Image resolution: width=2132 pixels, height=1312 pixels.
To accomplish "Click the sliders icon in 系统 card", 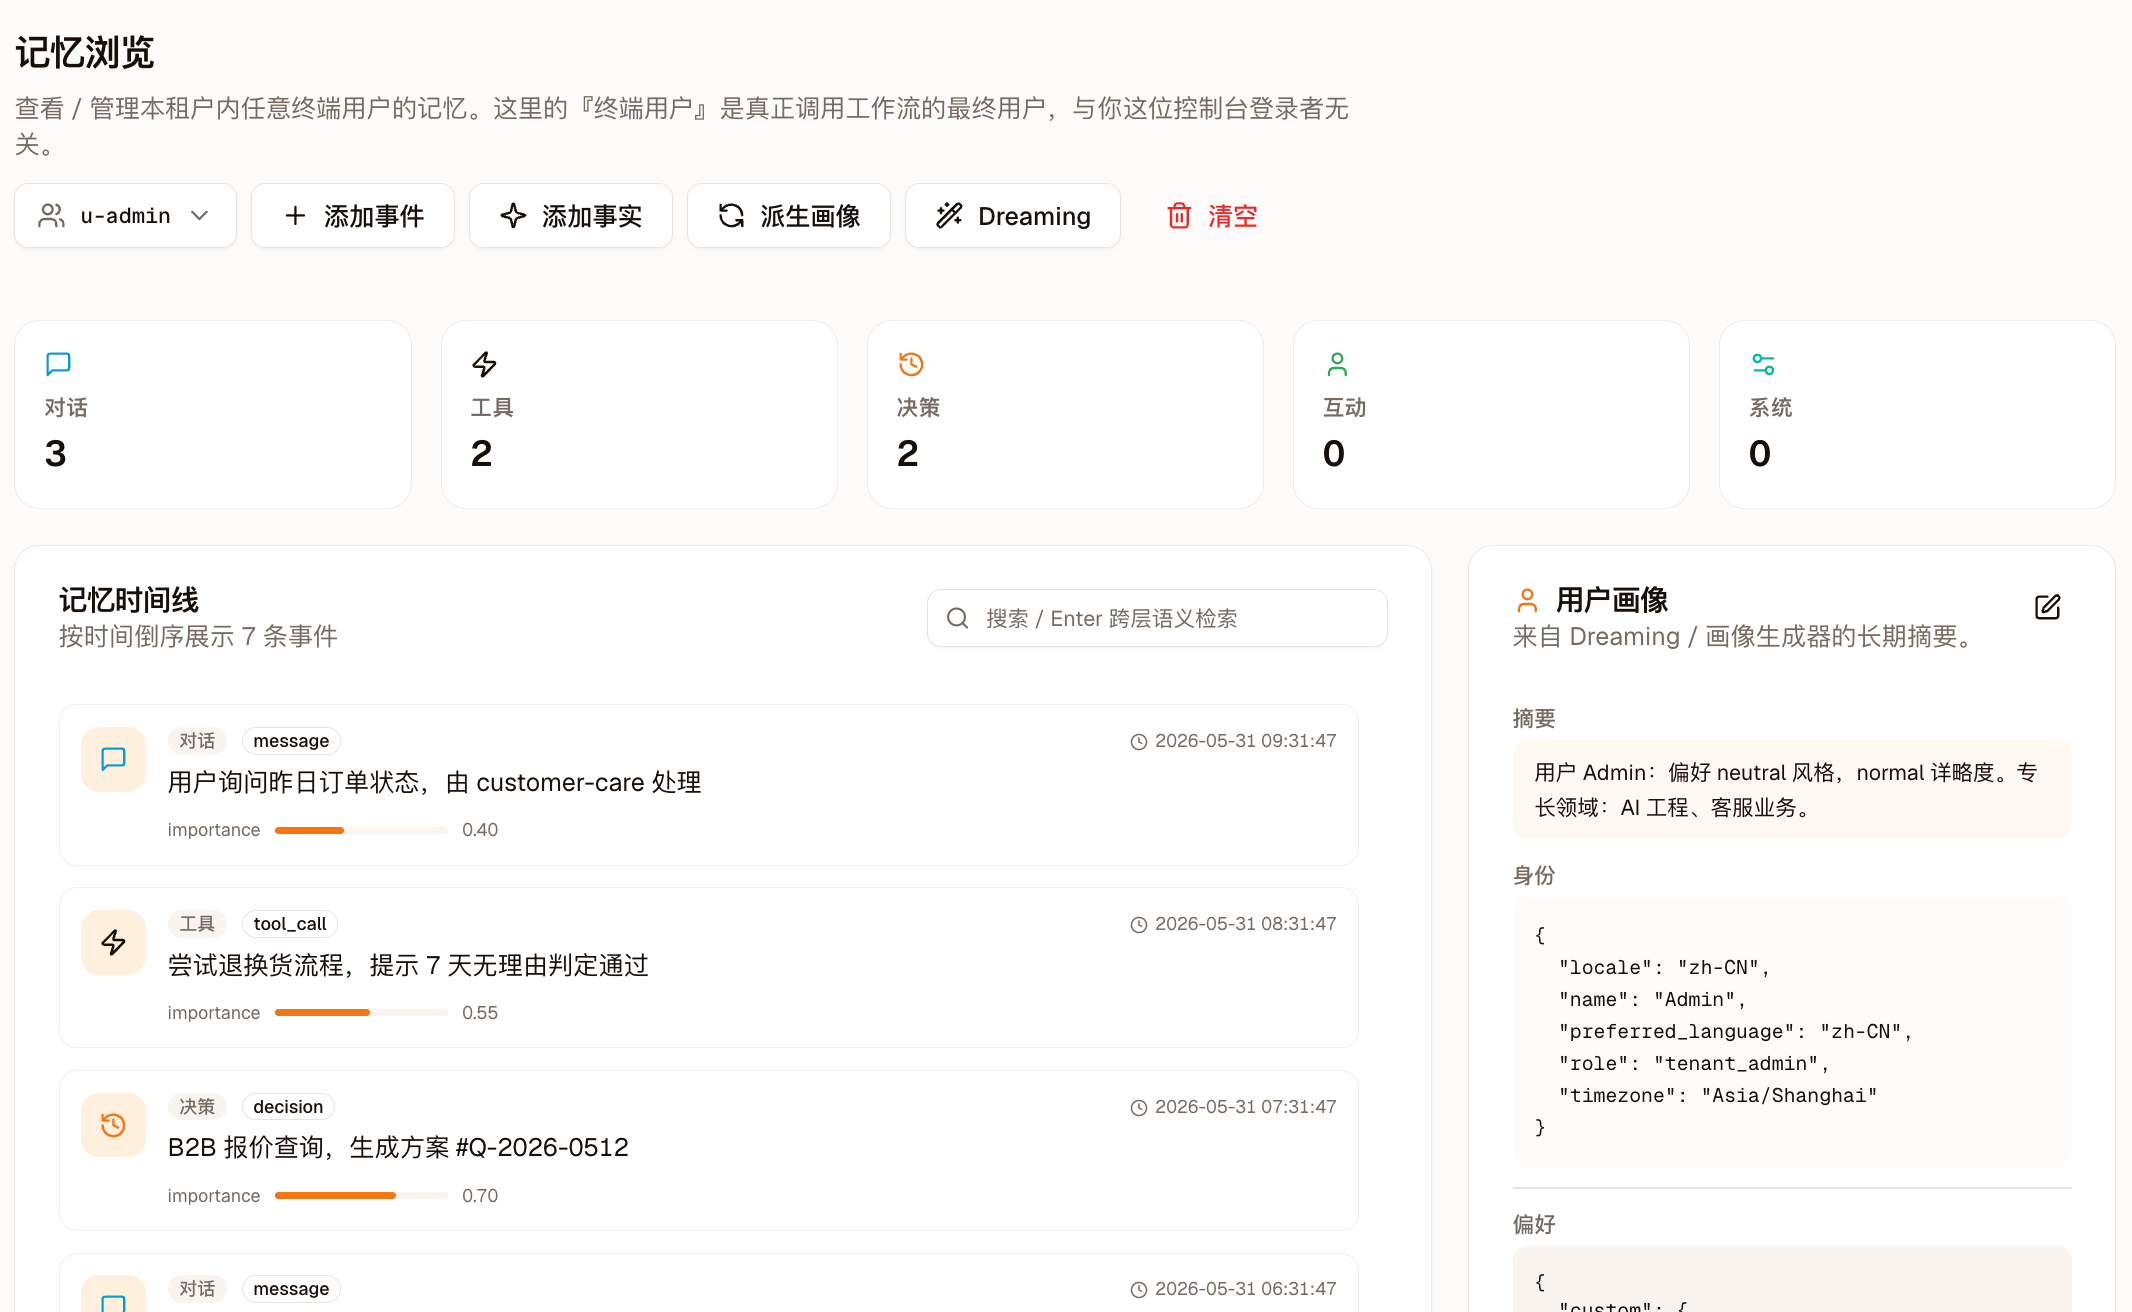I will tap(1763, 364).
